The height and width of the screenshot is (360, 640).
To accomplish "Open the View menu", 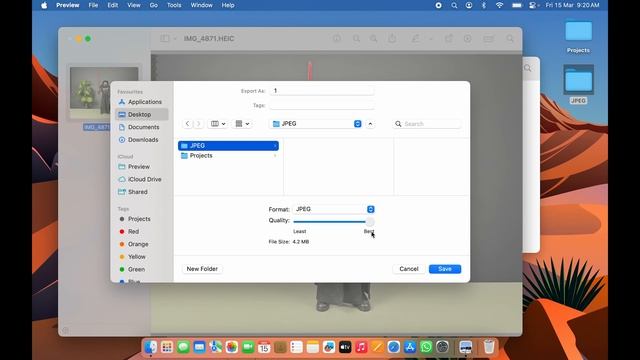I will [133, 5].
